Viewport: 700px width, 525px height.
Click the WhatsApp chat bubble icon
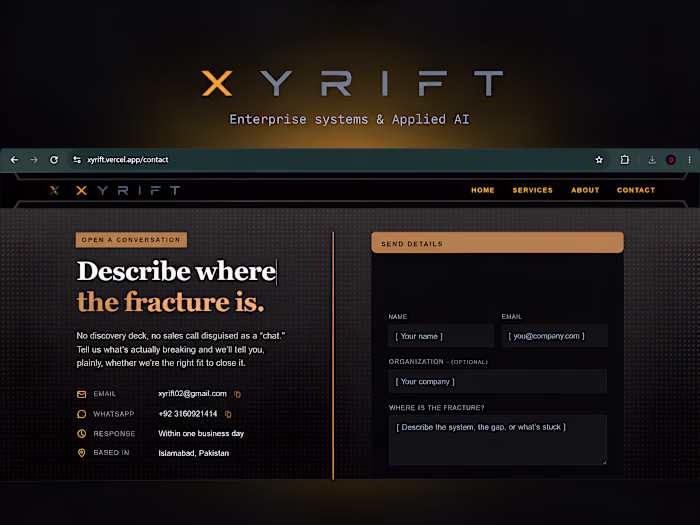coord(81,414)
